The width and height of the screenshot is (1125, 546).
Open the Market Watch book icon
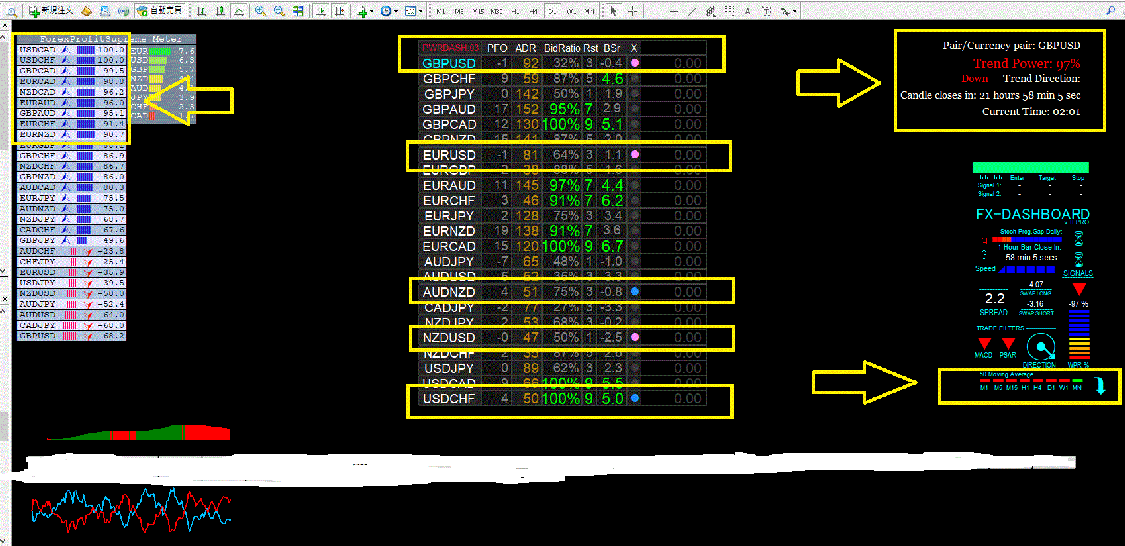[x=86, y=11]
